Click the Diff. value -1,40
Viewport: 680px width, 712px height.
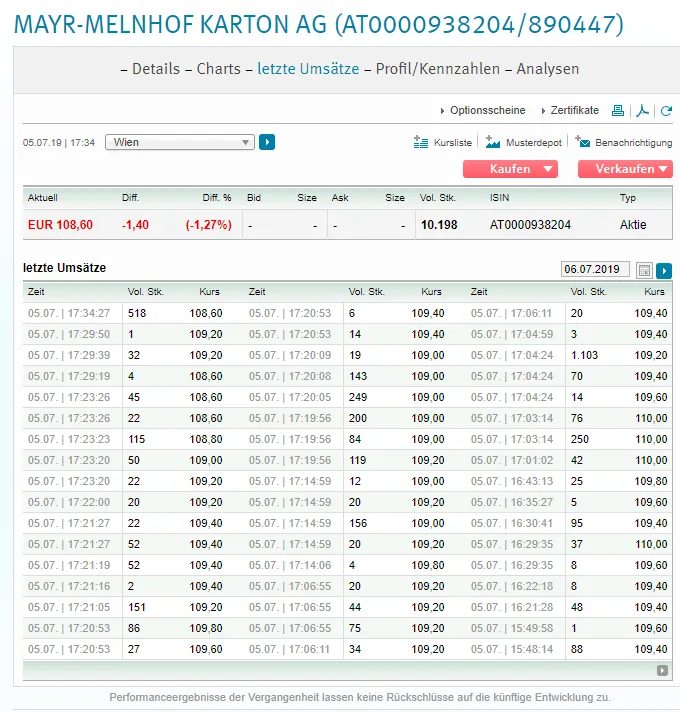[135, 225]
